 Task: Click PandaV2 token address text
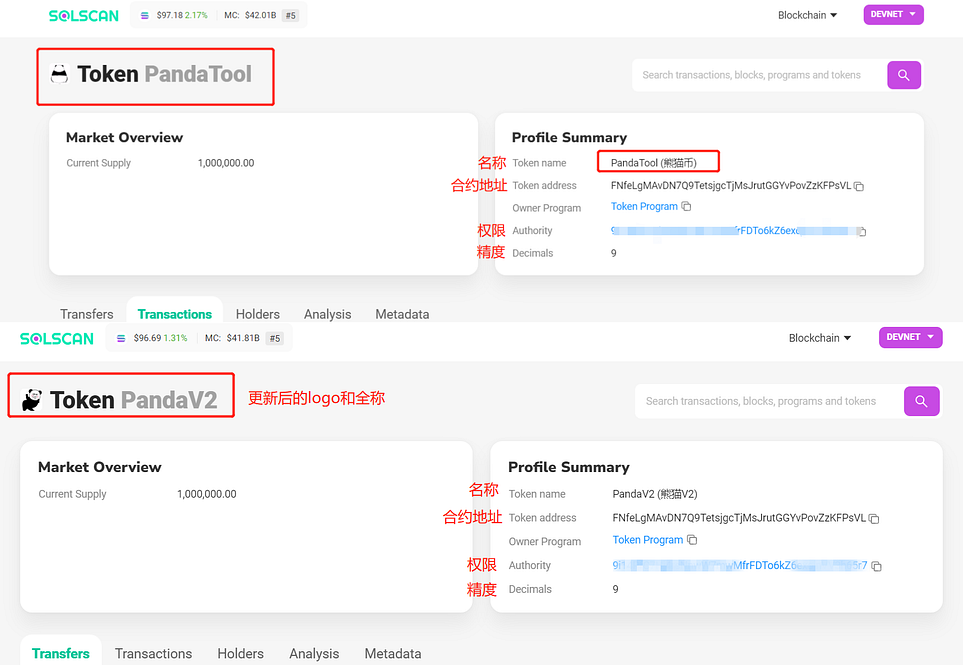tap(739, 518)
